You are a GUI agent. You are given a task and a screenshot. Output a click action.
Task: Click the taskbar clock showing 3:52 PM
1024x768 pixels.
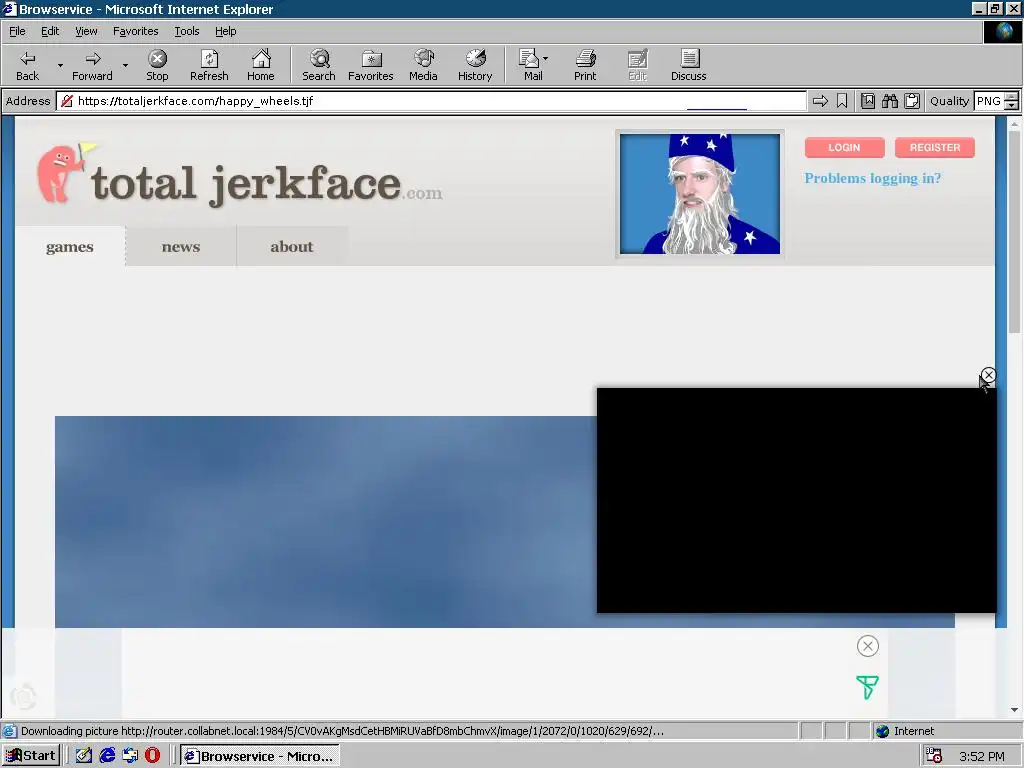982,756
